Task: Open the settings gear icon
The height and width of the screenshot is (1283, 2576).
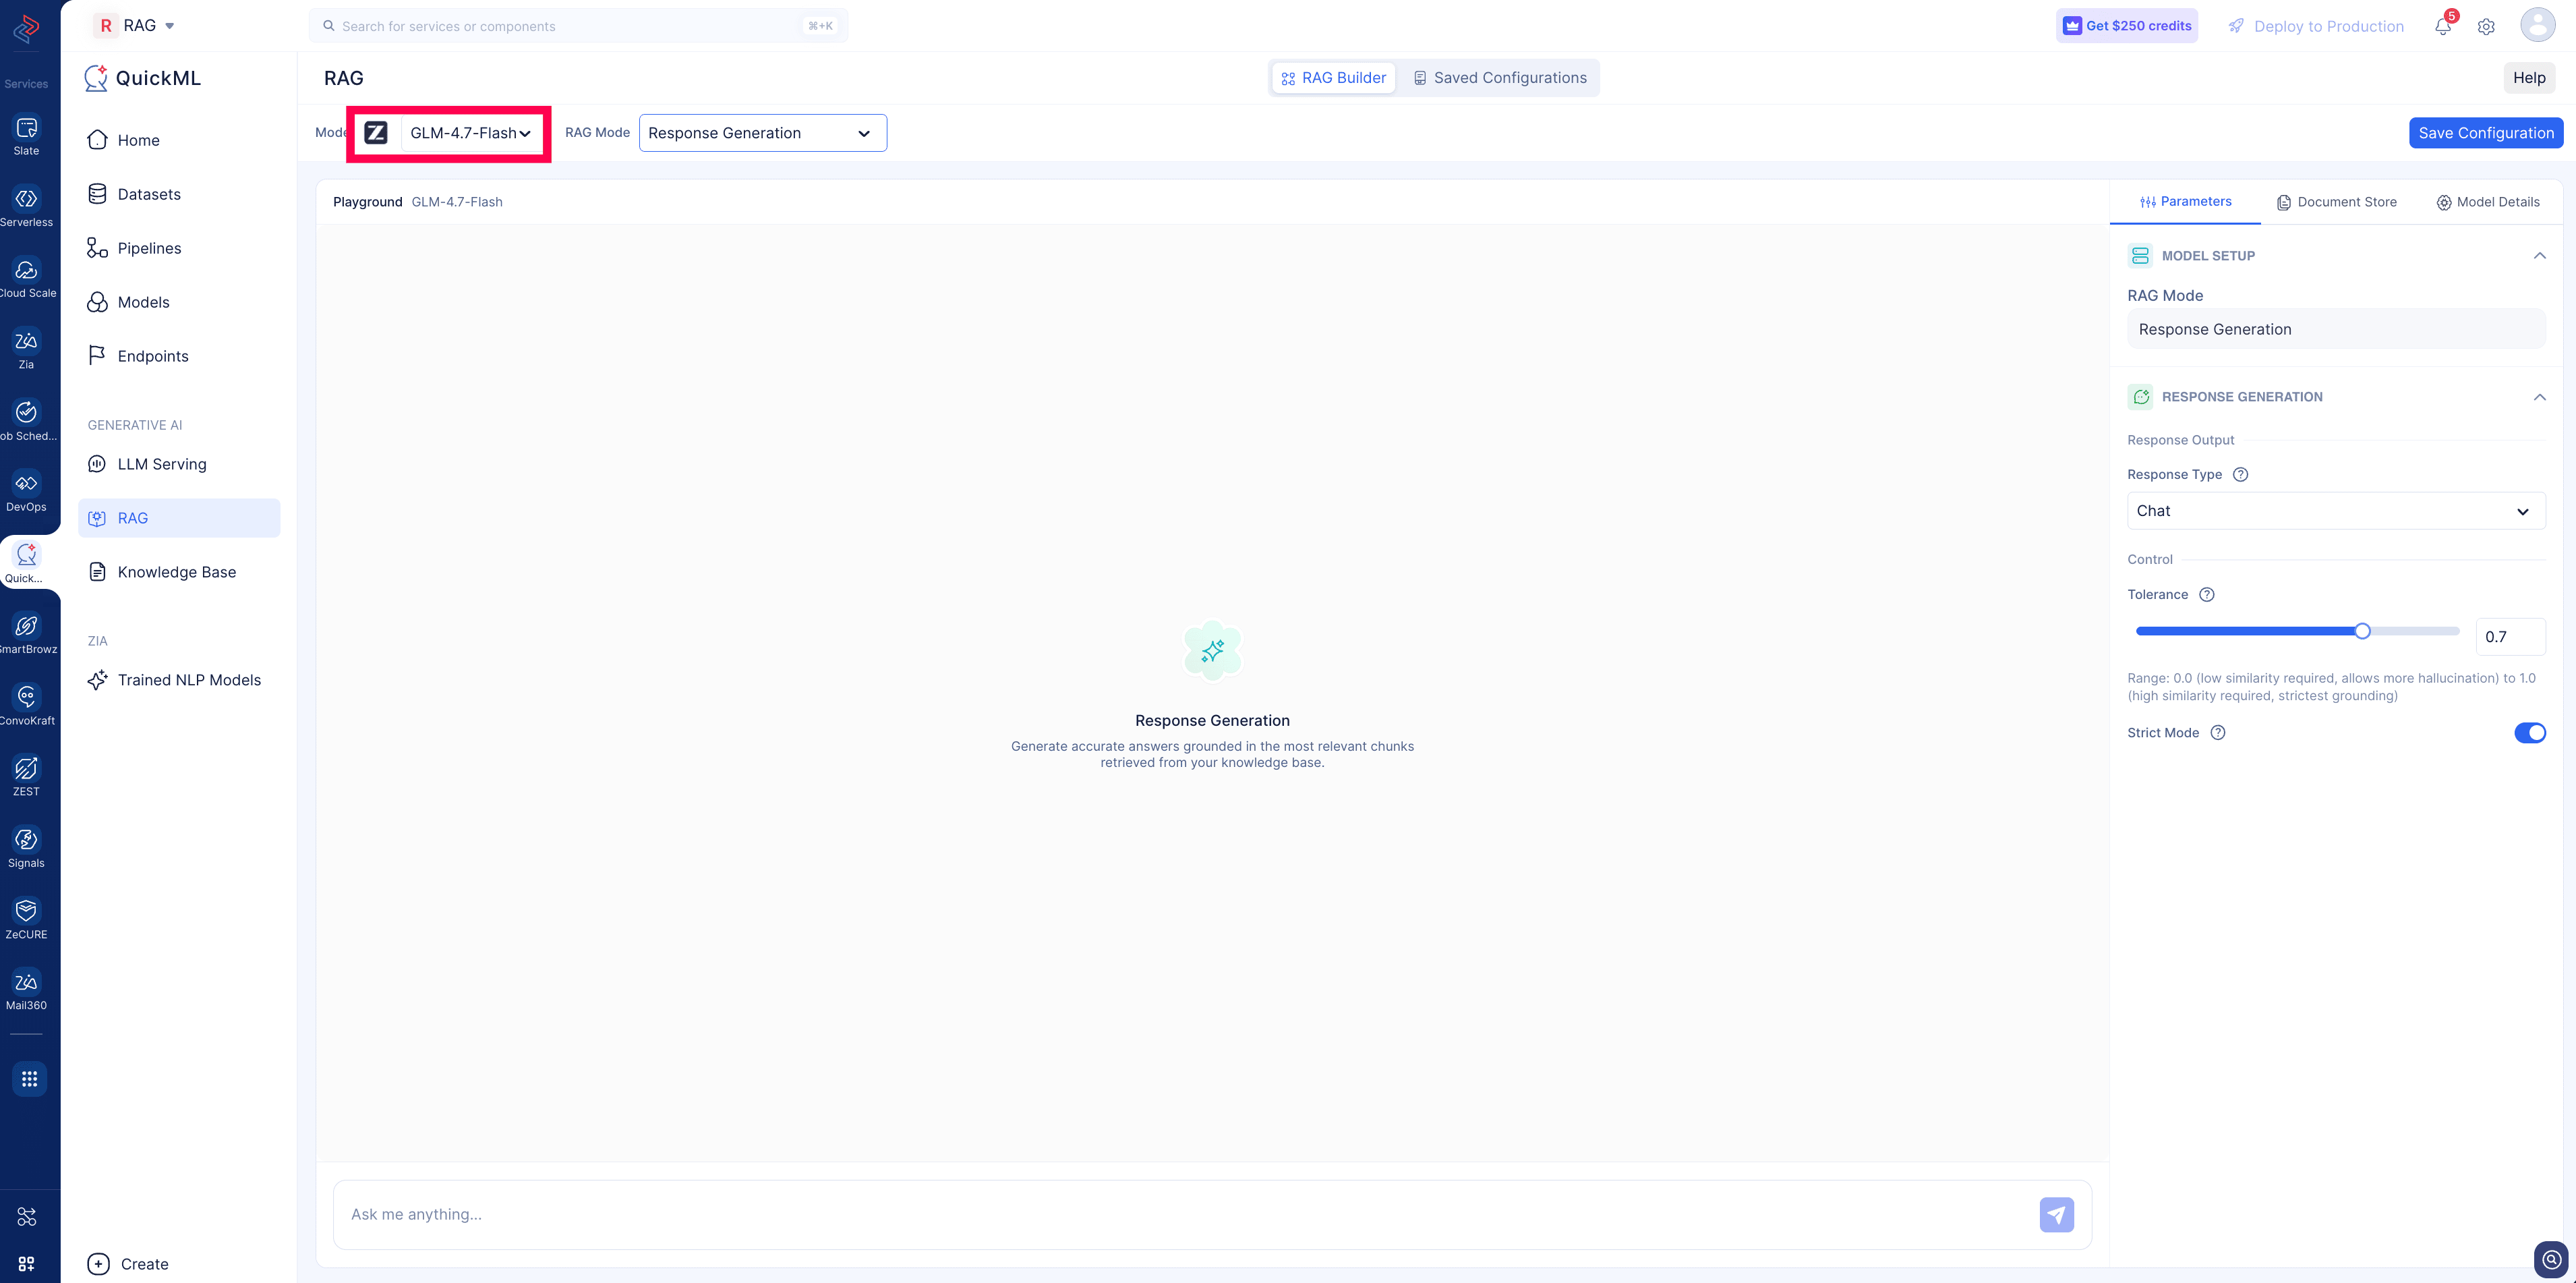Action: pyautogui.click(x=2486, y=27)
